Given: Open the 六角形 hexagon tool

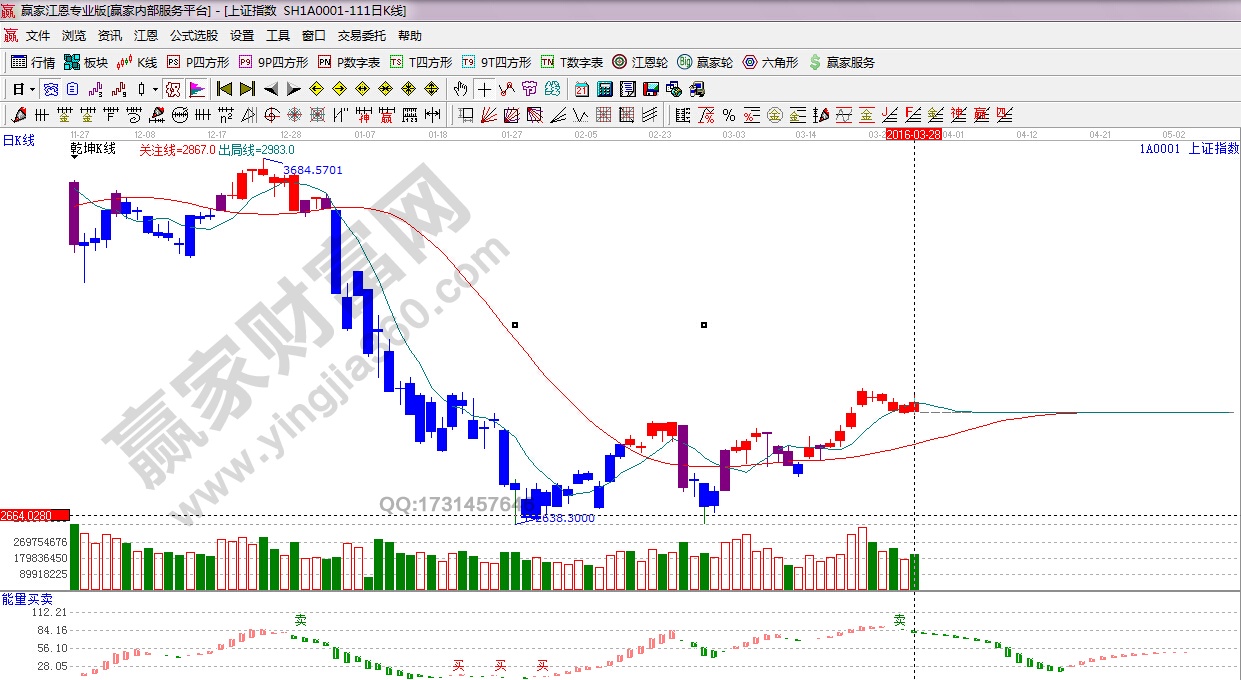Looking at the screenshot, I should tap(770, 62).
